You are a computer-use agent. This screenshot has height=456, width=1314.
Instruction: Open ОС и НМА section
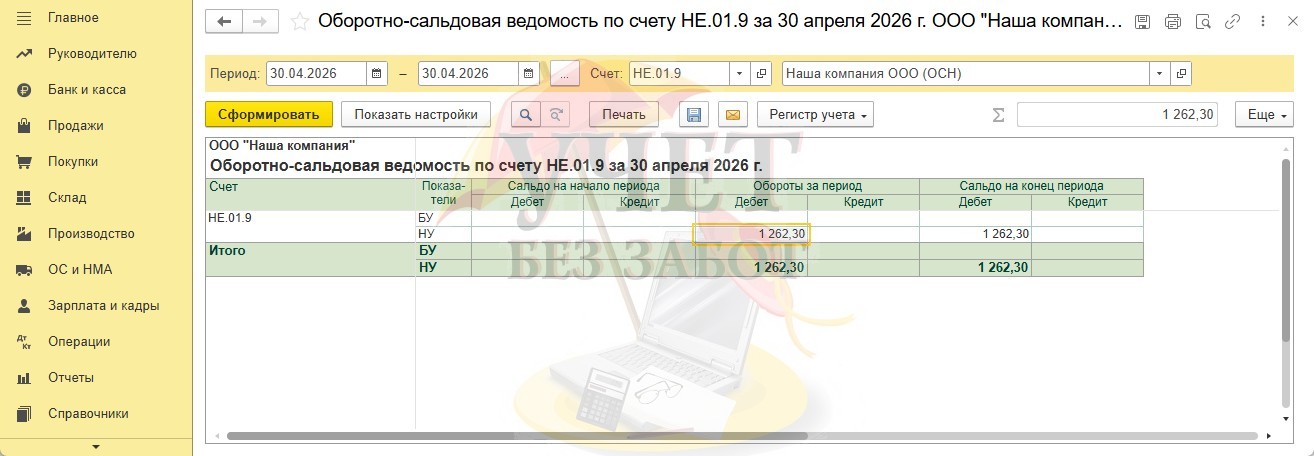click(80, 270)
